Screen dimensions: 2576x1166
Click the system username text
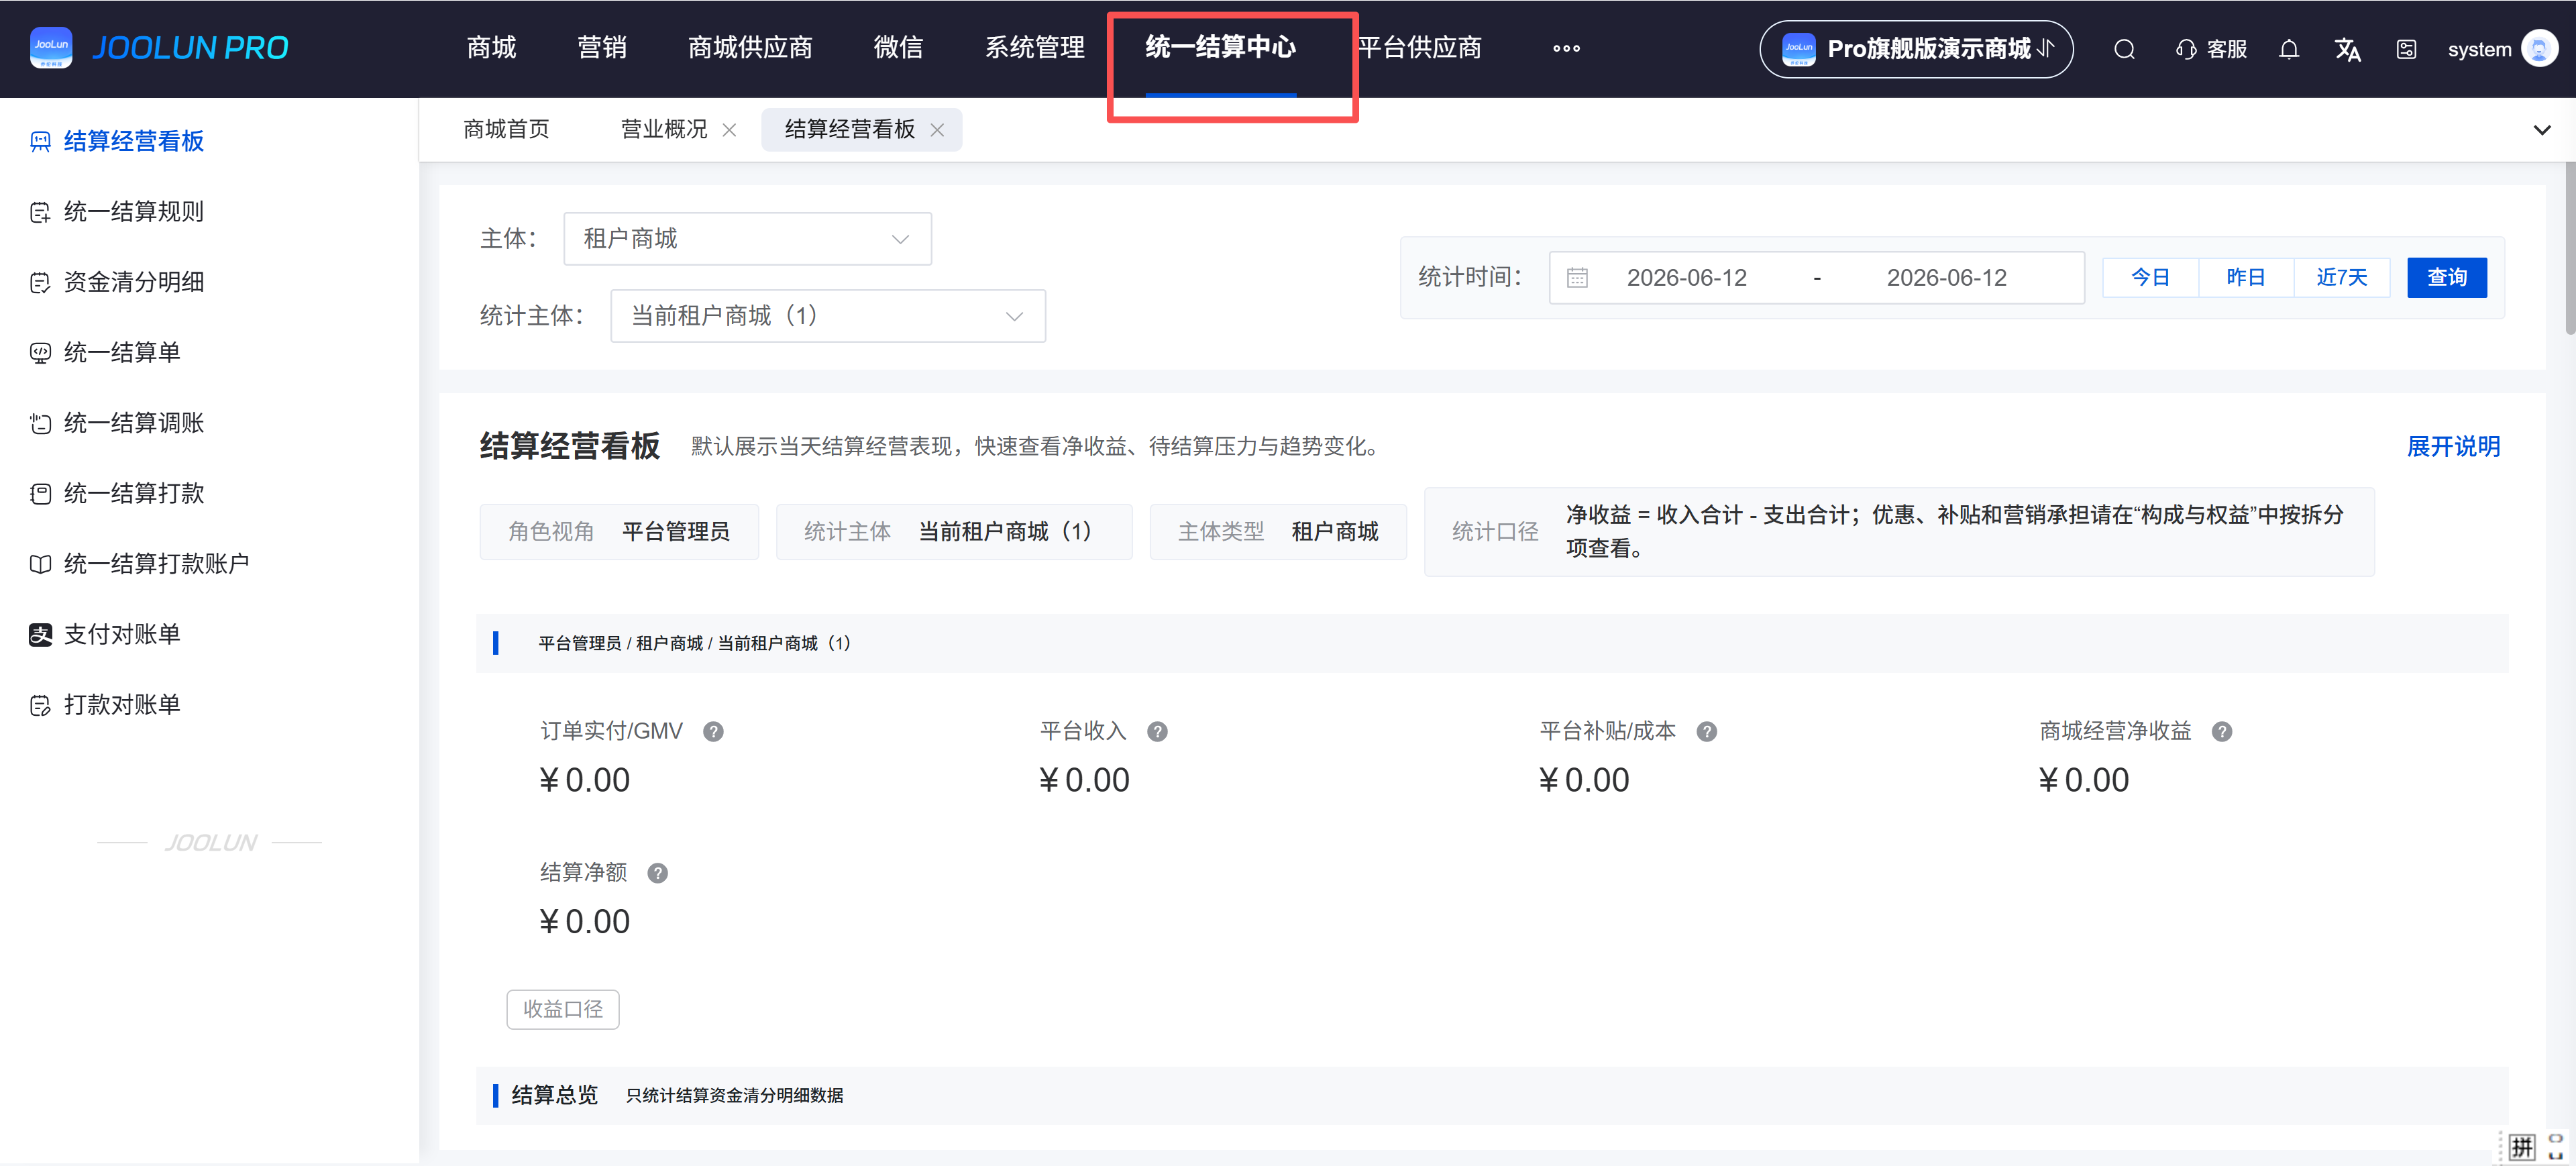(2479, 49)
